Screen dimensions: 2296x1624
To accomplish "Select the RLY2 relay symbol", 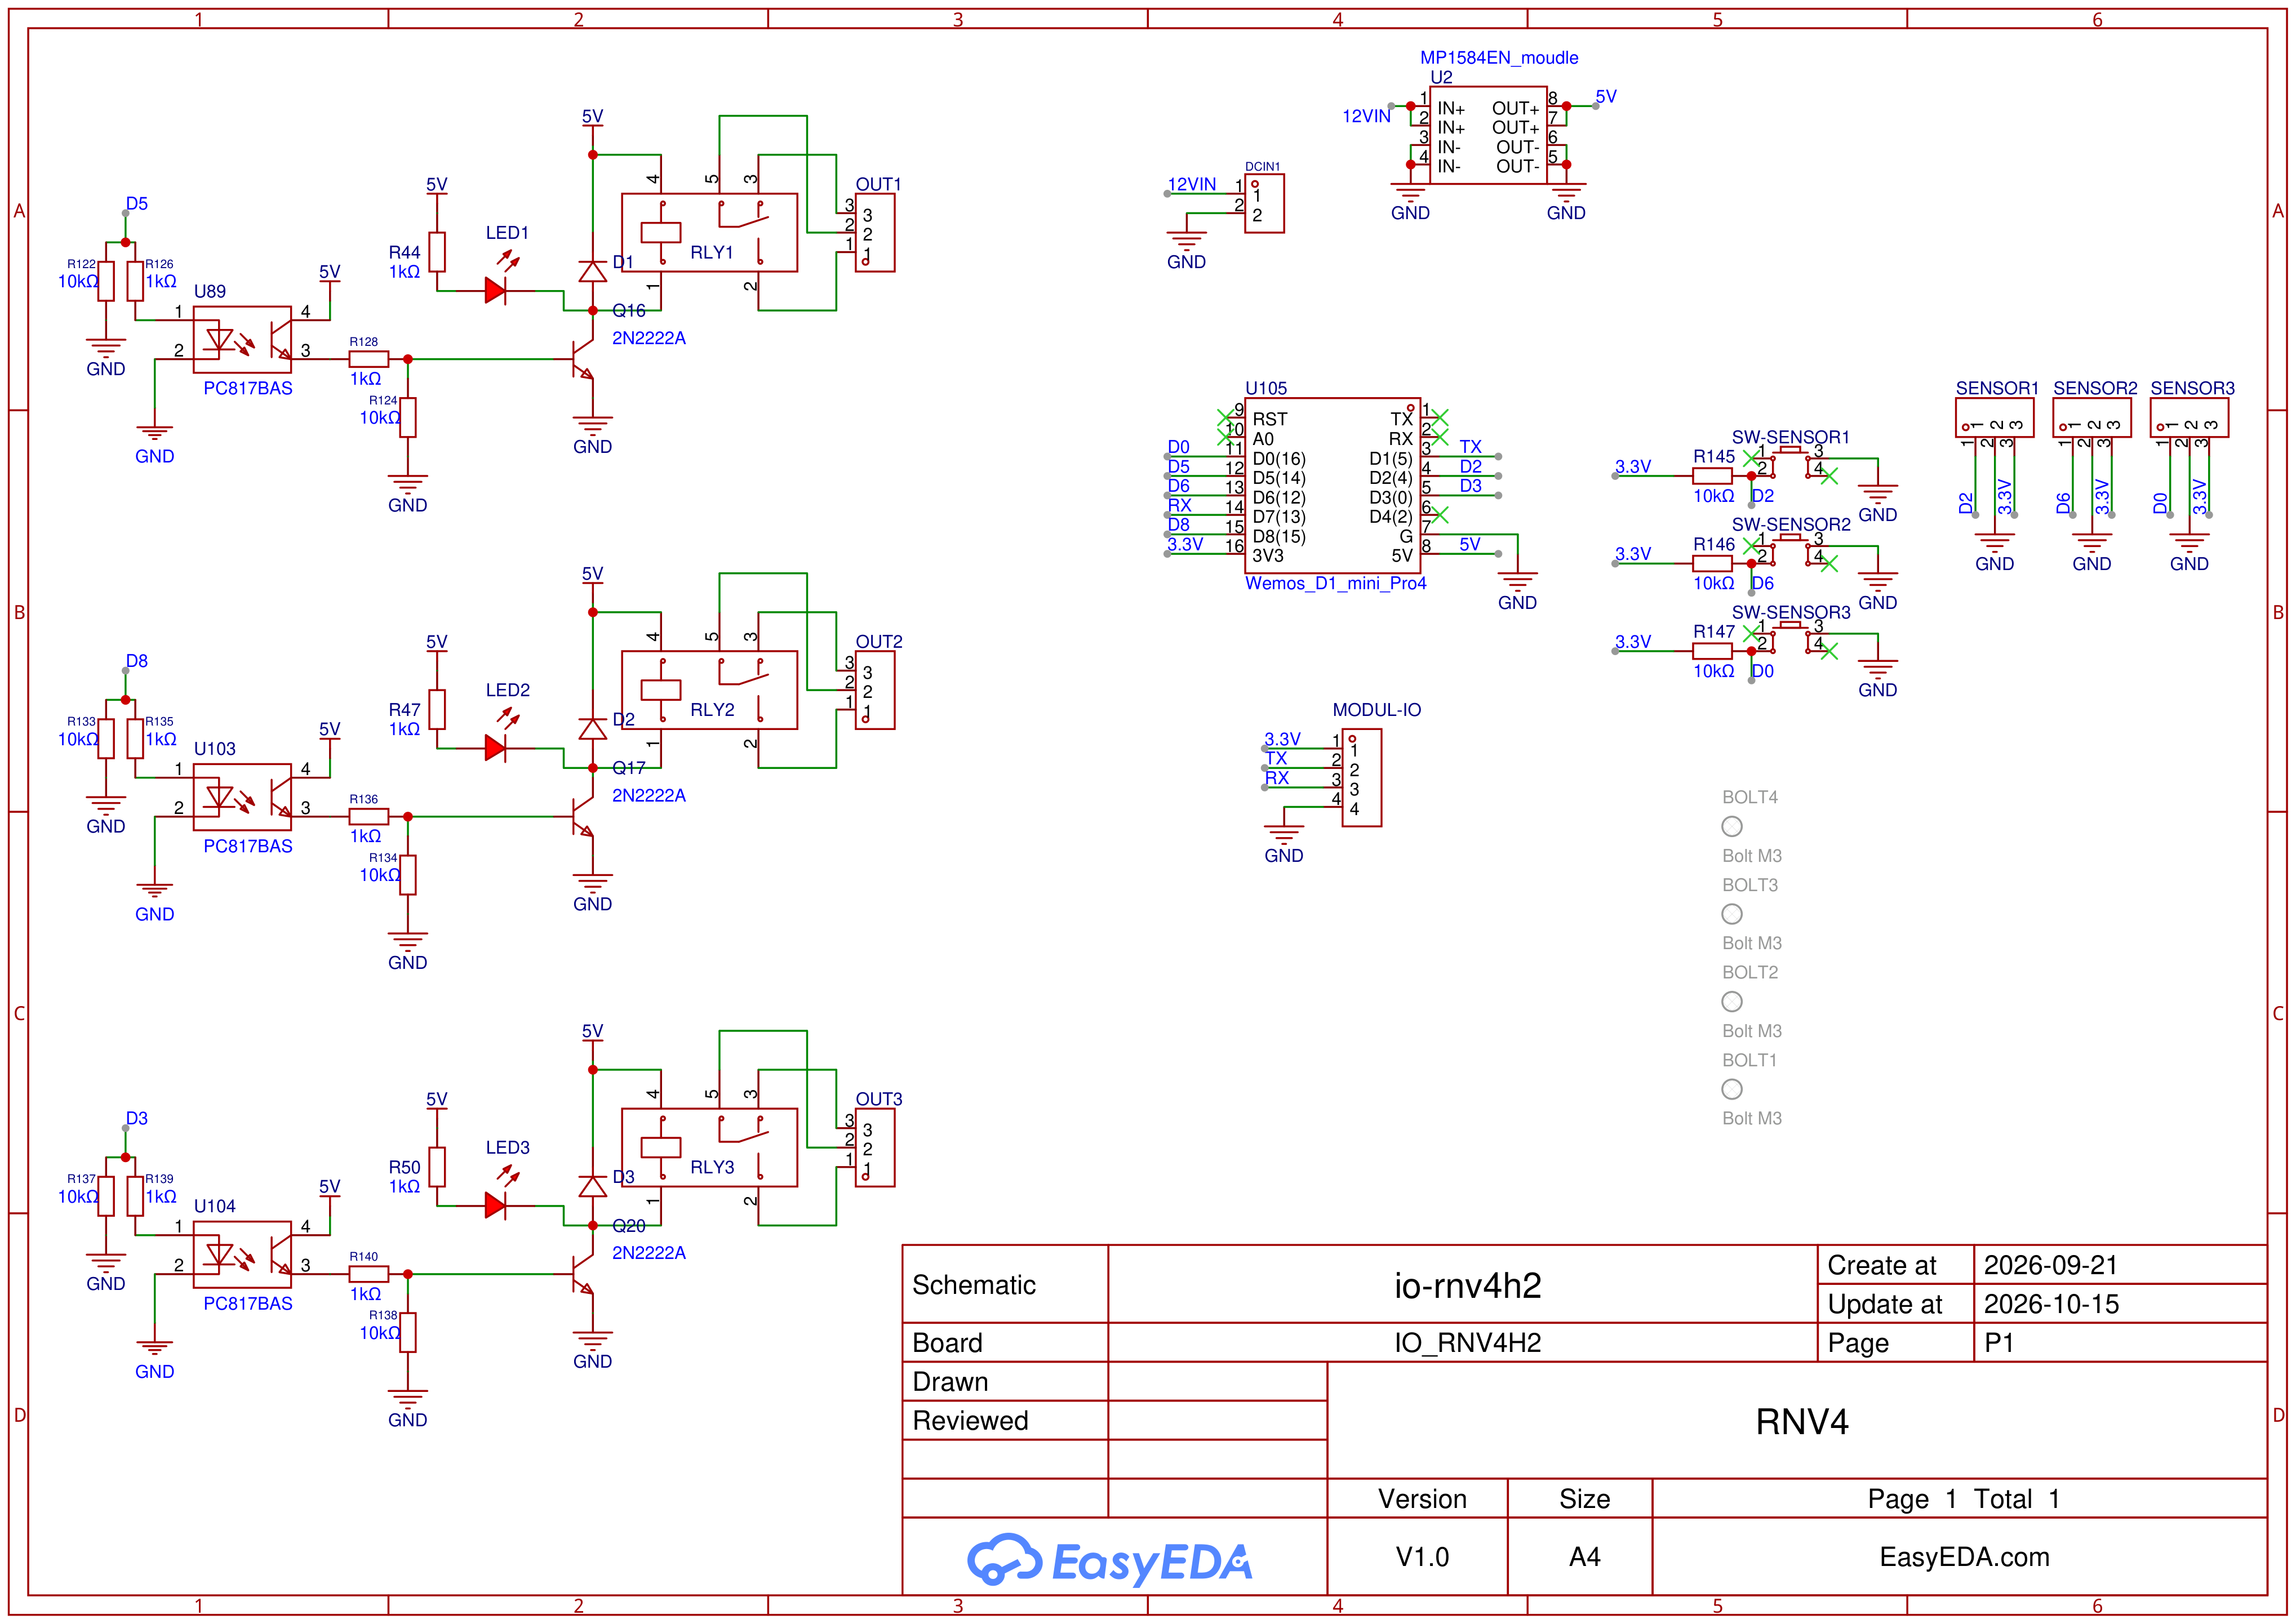I will pos(709,690).
